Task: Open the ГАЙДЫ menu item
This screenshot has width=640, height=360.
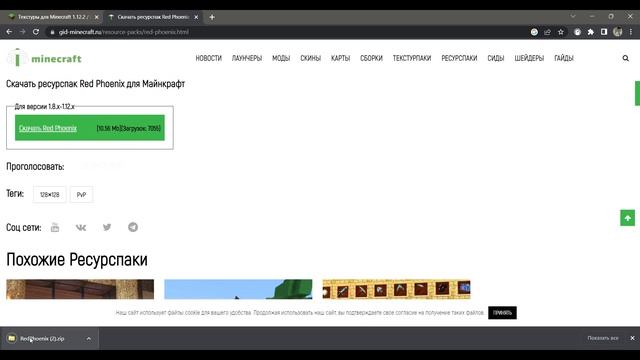Action: pyautogui.click(x=564, y=58)
